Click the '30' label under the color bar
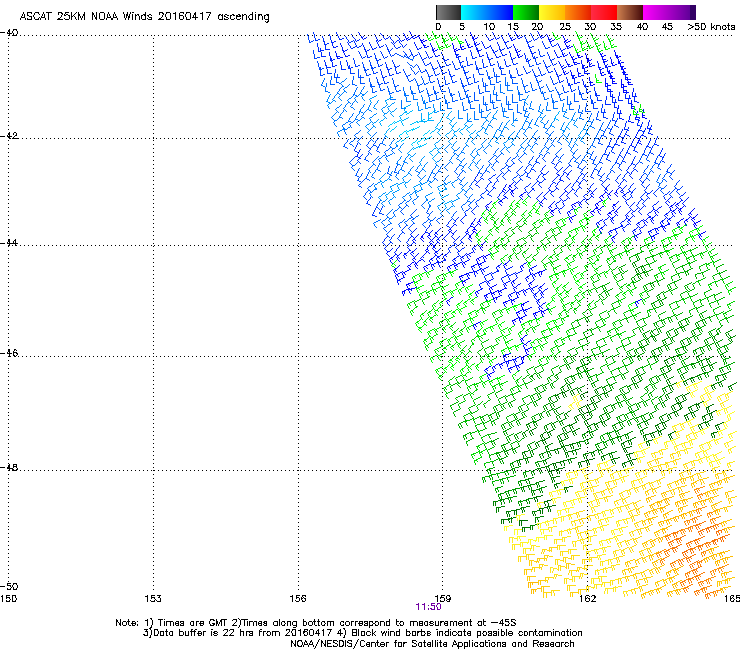Image resolution: width=740 pixels, height=650 pixels. [590, 26]
